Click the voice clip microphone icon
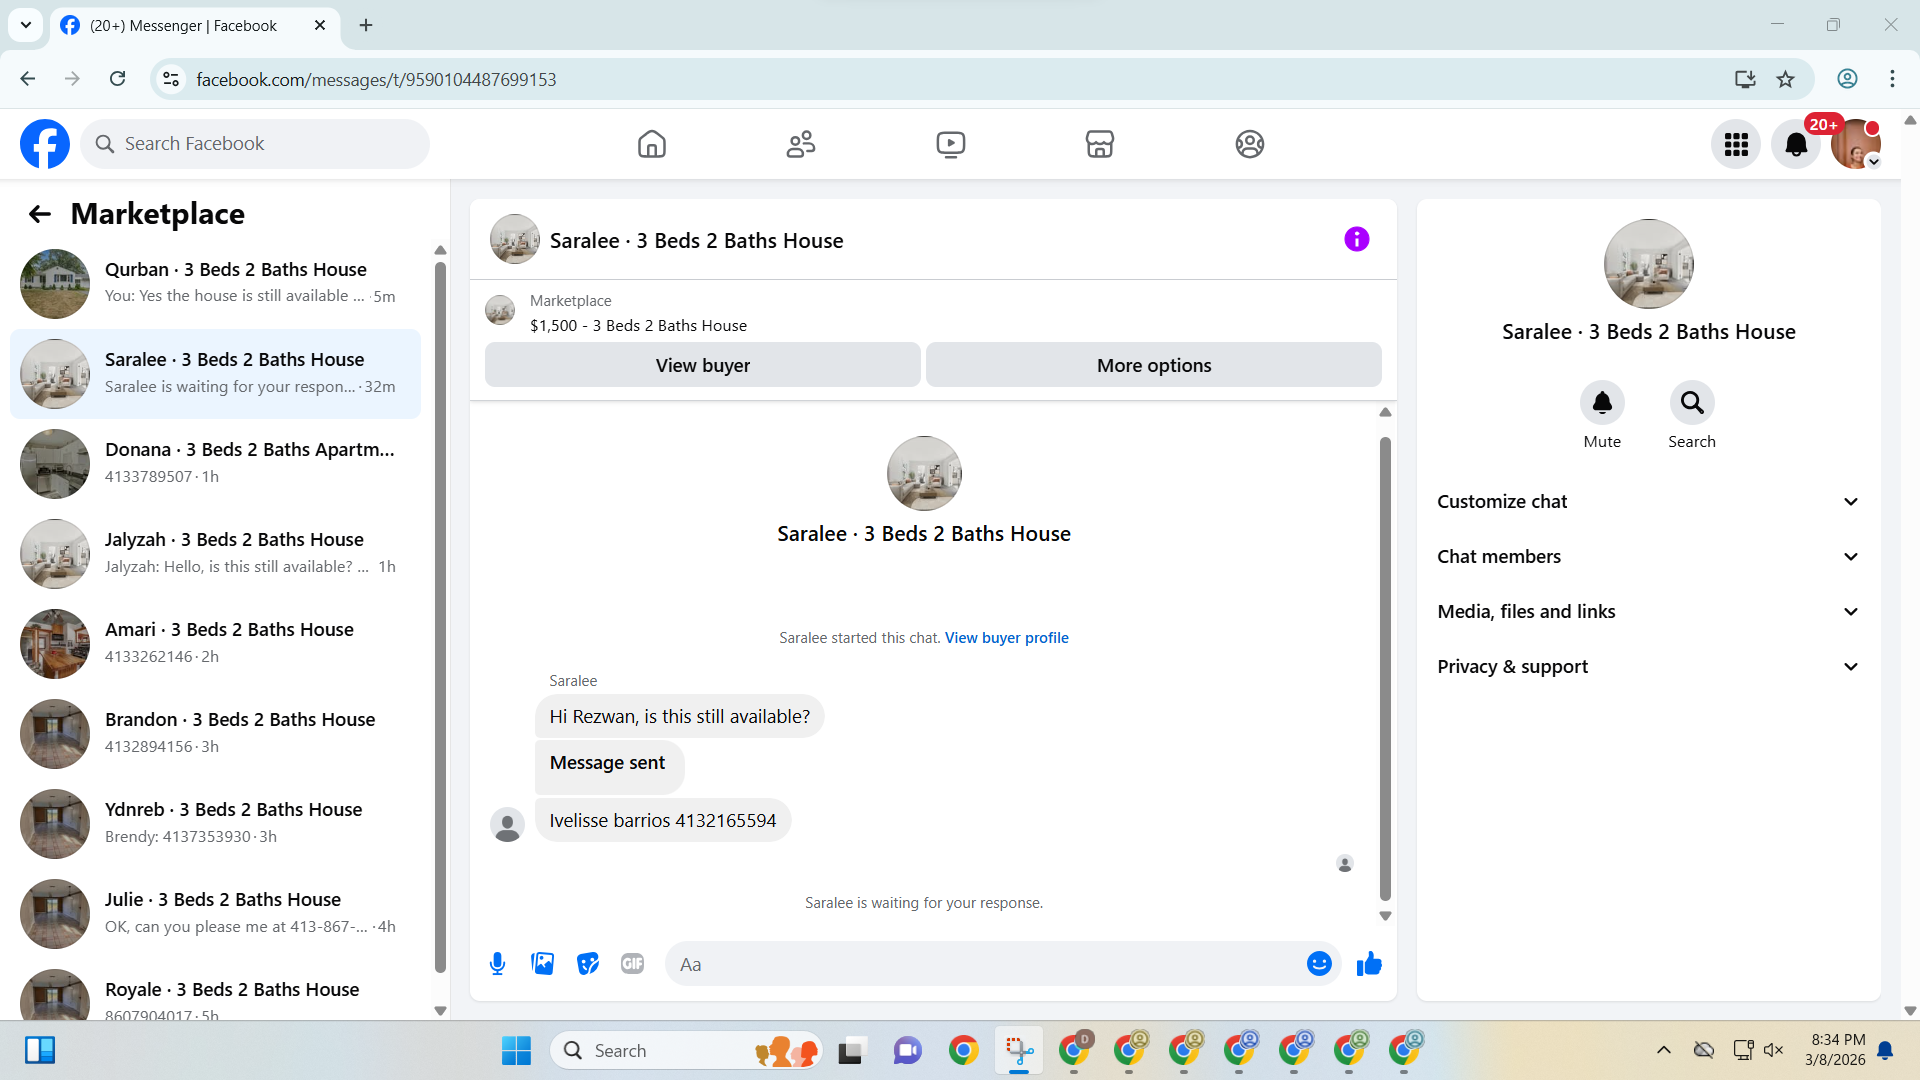Viewport: 1920px width, 1080px height. click(x=497, y=964)
